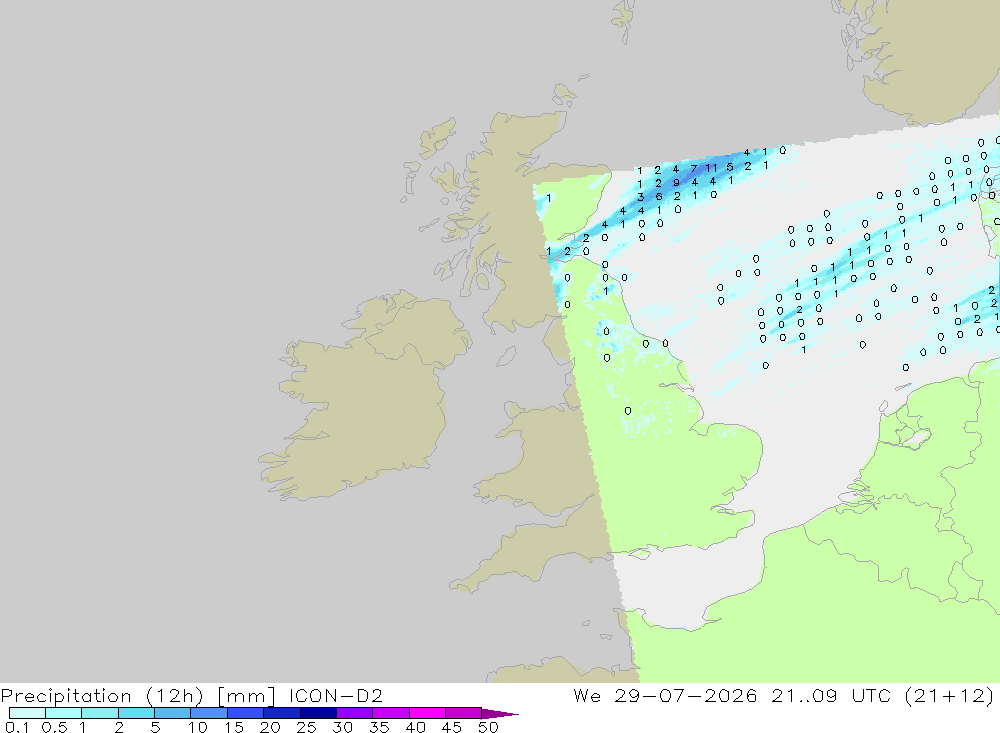Click the '30' legend scale label
Image resolution: width=1000 pixels, height=733 pixels.
(x=343, y=727)
